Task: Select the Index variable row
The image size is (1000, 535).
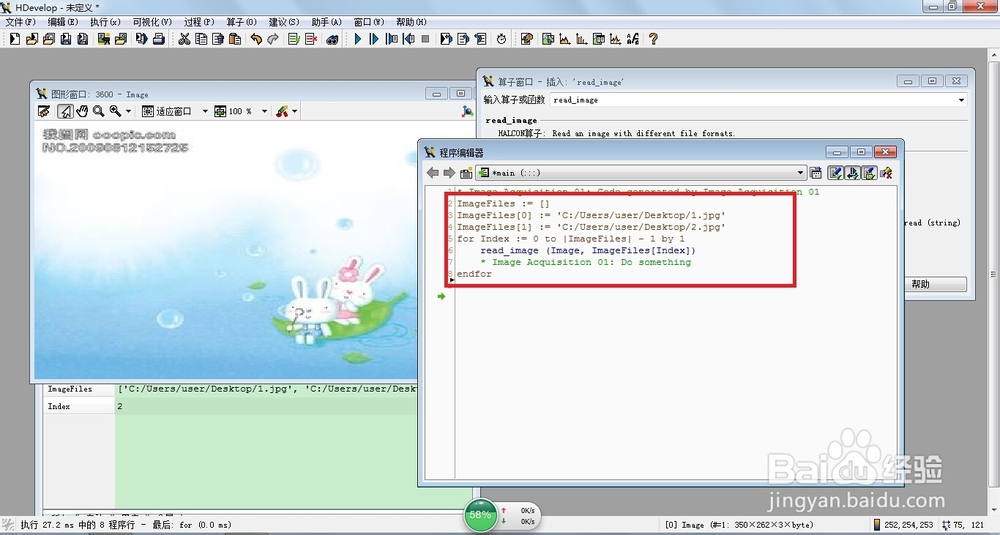Action: 231,406
